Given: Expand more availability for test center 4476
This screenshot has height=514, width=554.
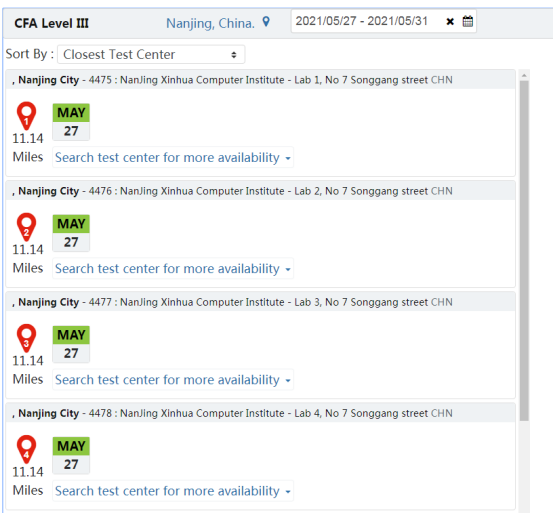Looking at the screenshot, I should tap(173, 269).
